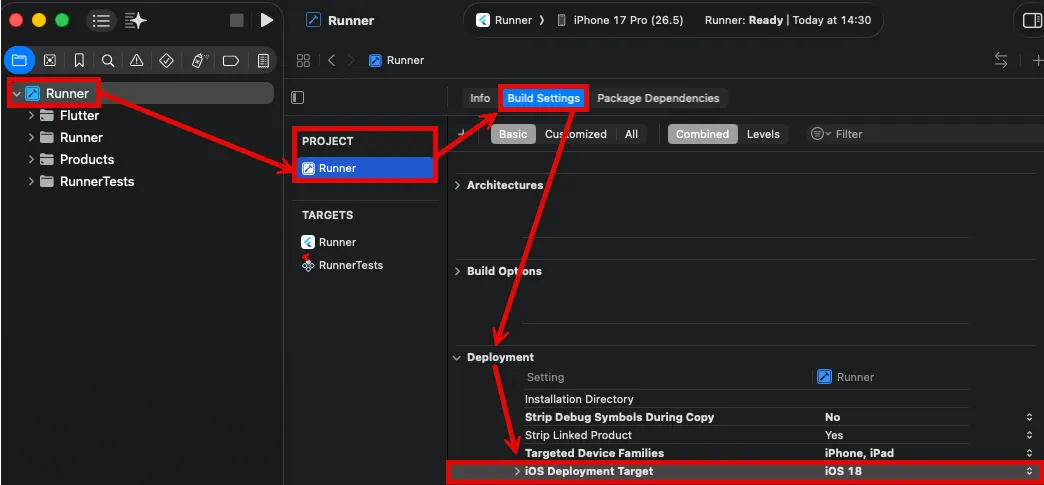Add an editor with the plus icon
Screen dimensions: 1044x485
click(x=1037, y=60)
